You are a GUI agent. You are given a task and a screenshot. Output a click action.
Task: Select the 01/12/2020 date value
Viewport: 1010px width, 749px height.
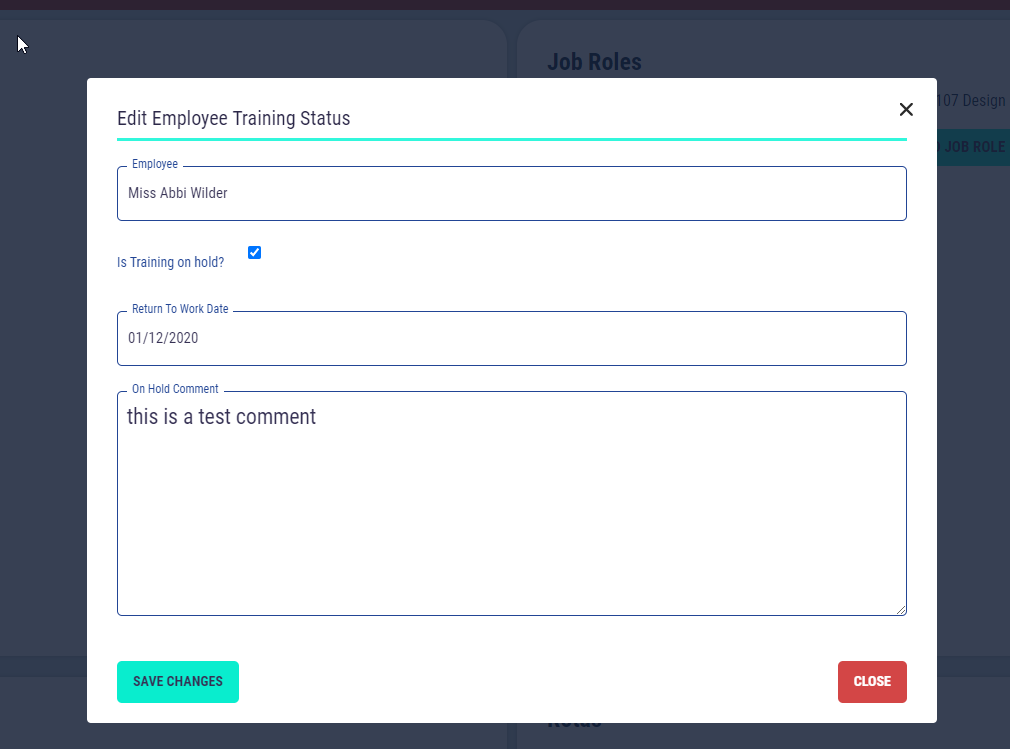coord(163,339)
